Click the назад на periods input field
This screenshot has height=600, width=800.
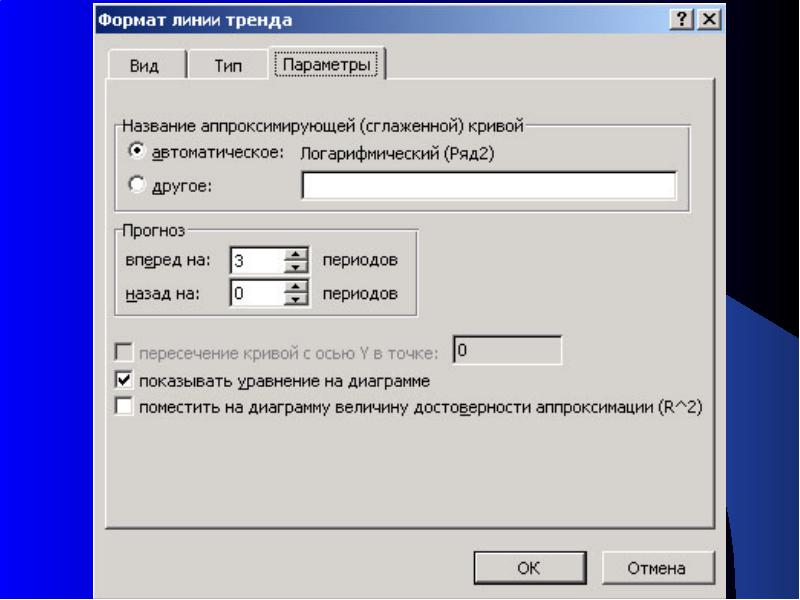click(x=257, y=293)
